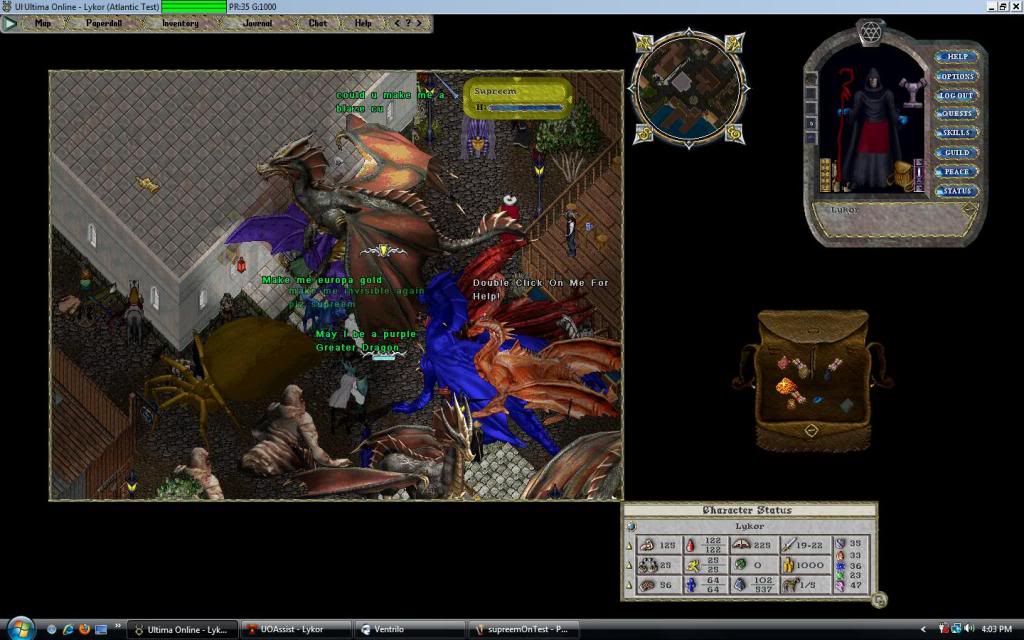Click the green progress bar in title area
This screenshot has height=640, width=1024.
[193, 7]
